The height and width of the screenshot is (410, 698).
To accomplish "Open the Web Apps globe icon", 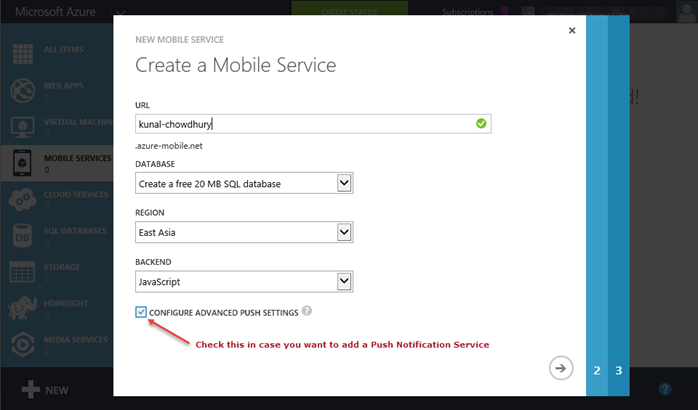I will (x=22, y=90).
